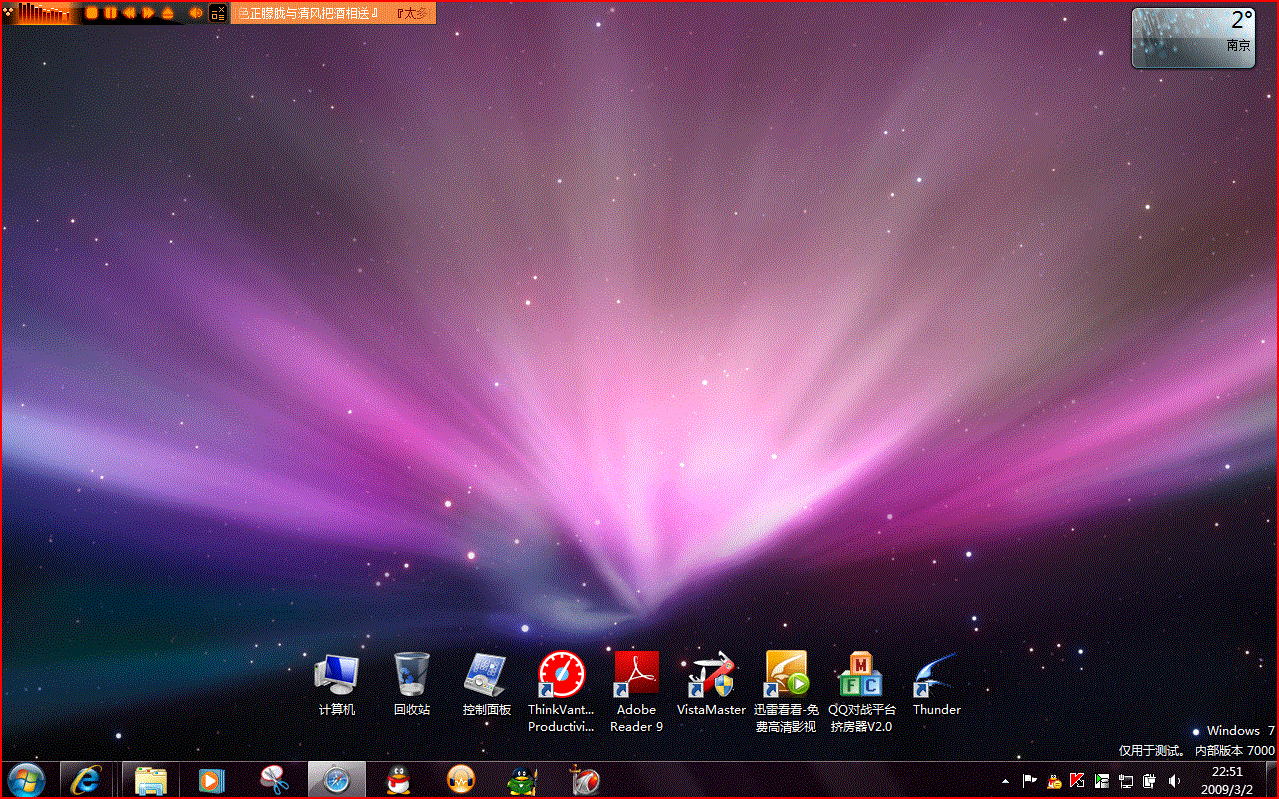Image resolution: width=1279 pixels, height=799 pixels.
Task: Select the 计算机 computer desktop icon
Action: point(336,675)
